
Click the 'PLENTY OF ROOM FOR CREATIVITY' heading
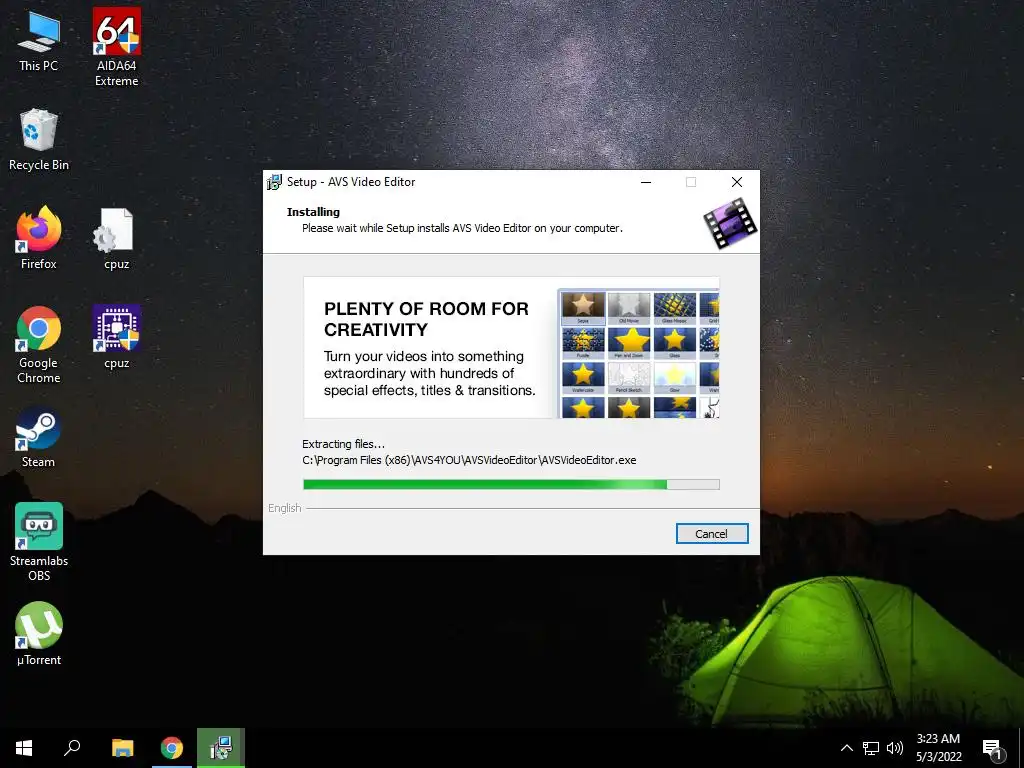(426, 319)
